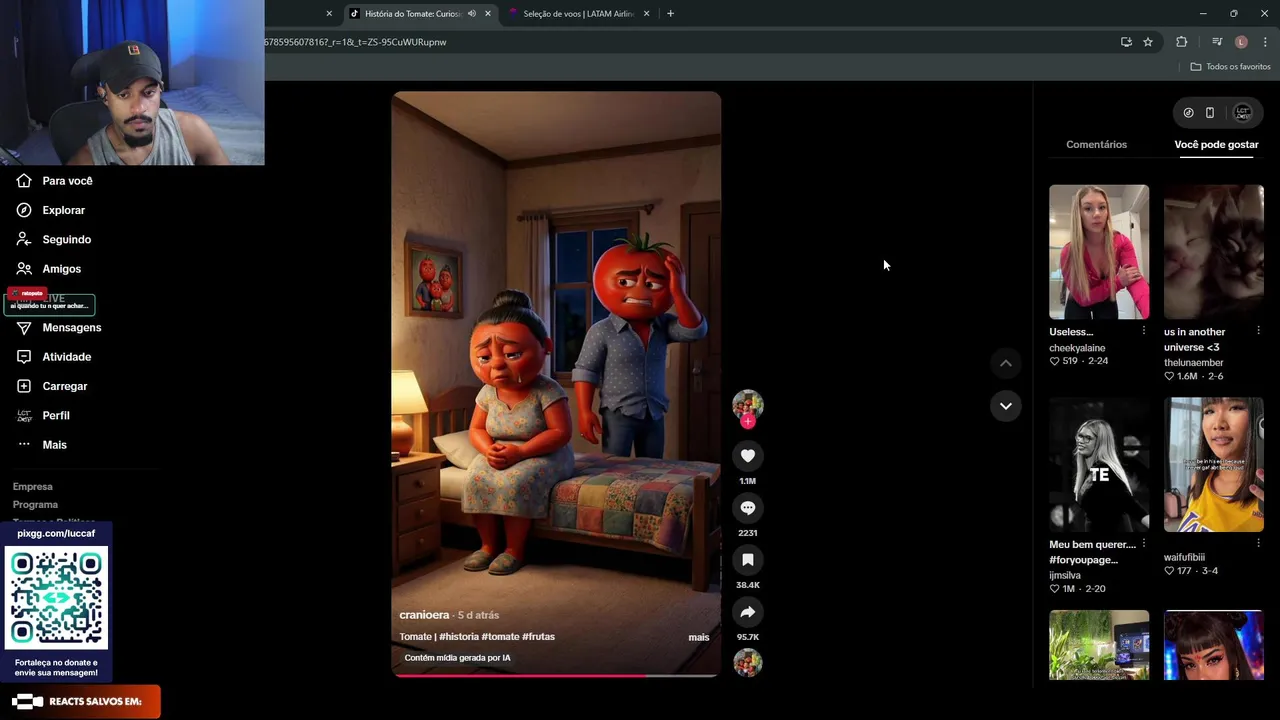
Task: Save video with the bookmark icon
Action: coord(747,560)
